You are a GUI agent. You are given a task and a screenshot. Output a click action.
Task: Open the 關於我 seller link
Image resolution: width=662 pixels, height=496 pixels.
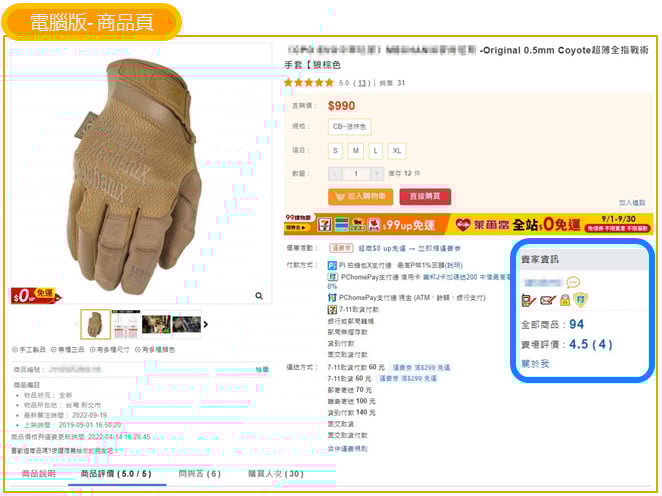point(535,363)
